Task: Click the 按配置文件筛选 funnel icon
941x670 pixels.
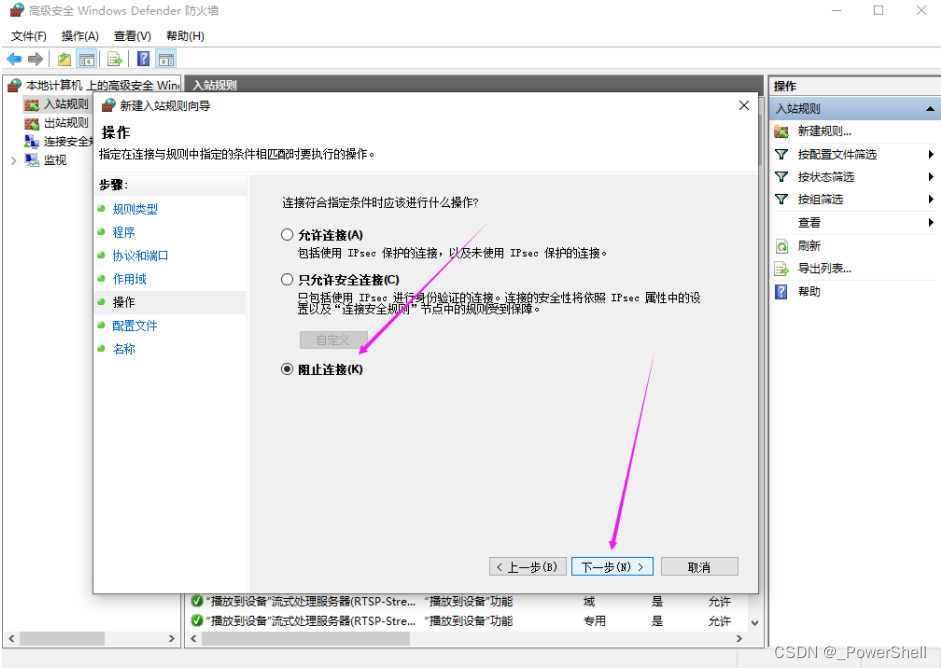Action: pos(781,154)
